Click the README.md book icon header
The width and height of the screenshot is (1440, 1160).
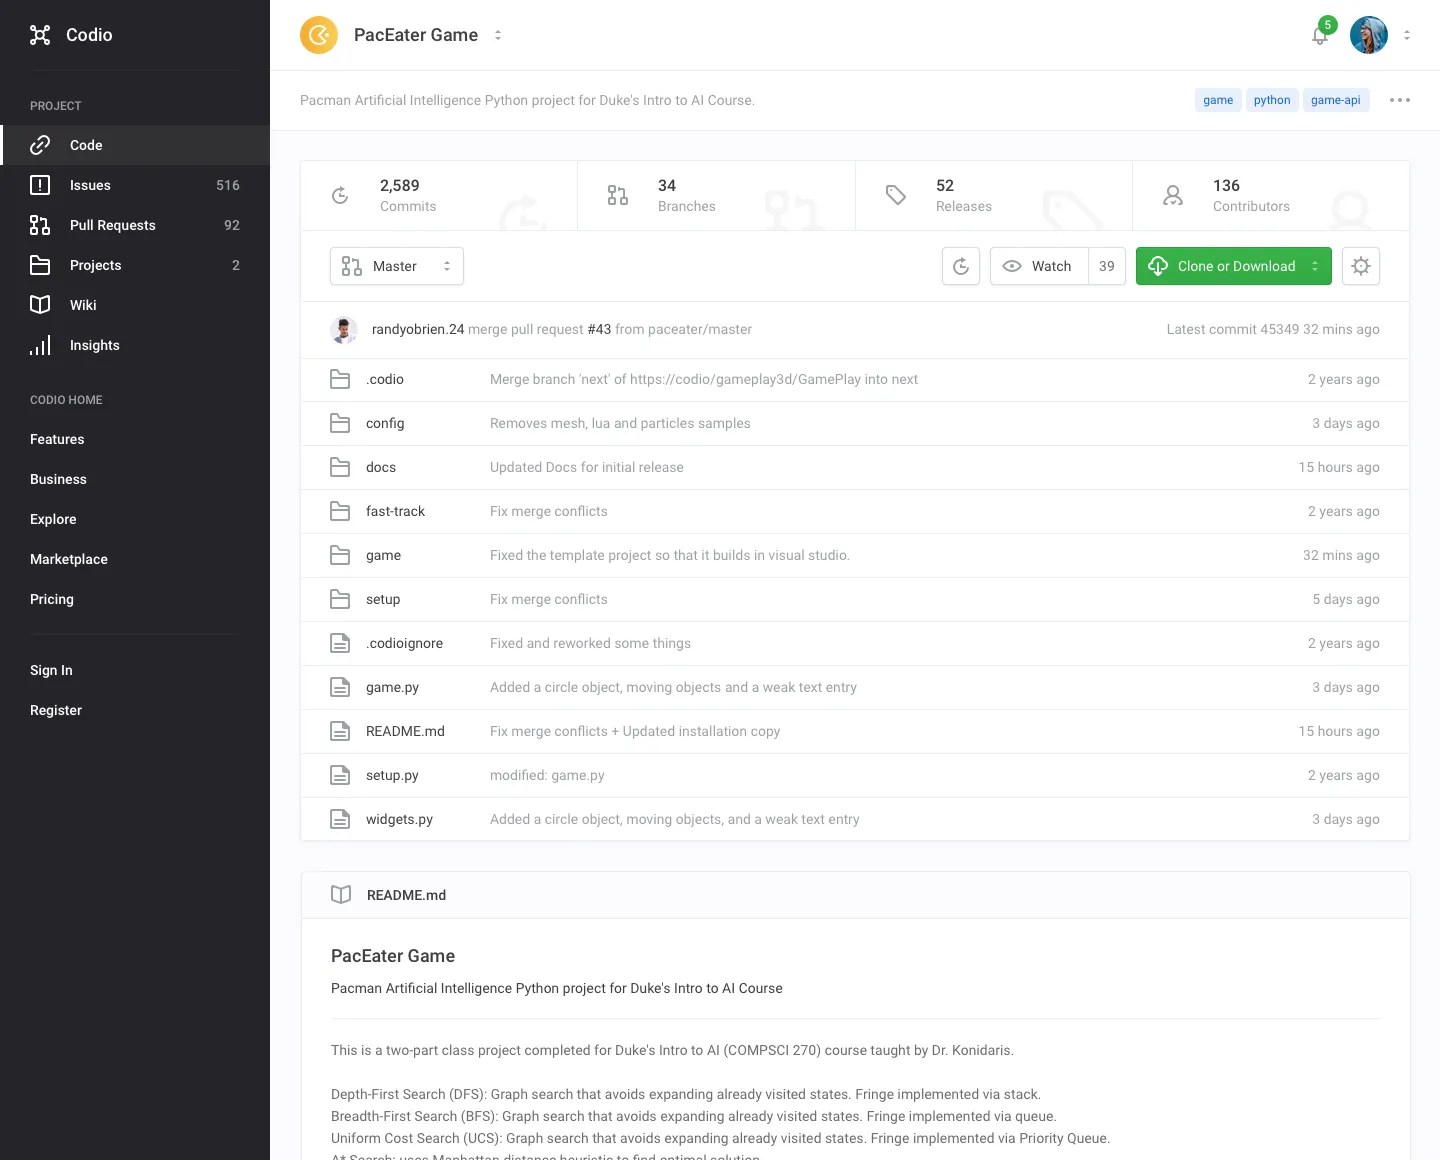point(341,895)
